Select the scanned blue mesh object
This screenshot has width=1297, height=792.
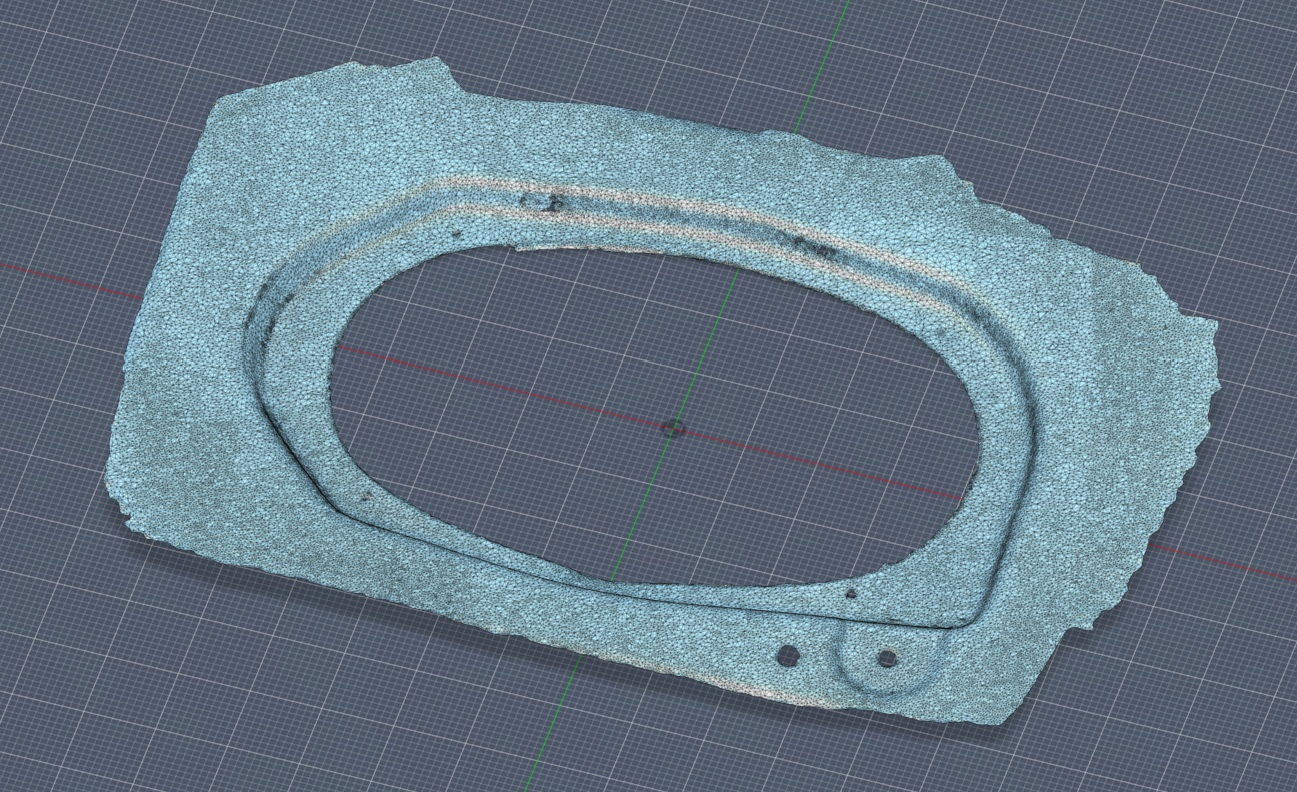200,400
